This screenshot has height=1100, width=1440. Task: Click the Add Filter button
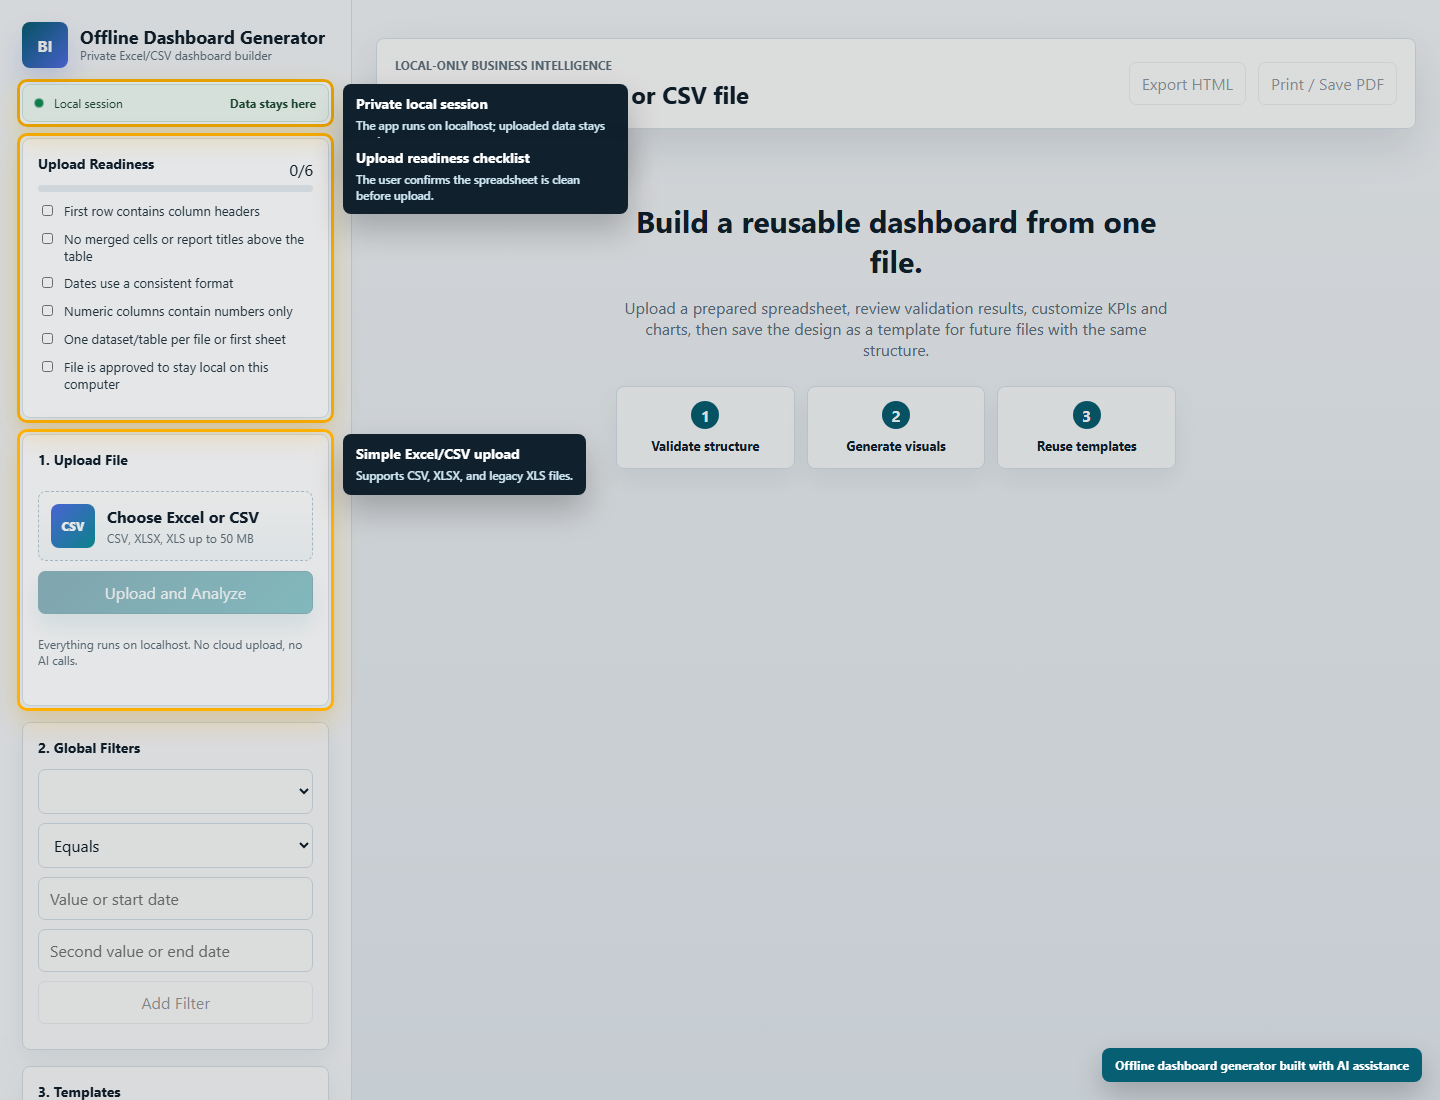(x=175, y=1003)
